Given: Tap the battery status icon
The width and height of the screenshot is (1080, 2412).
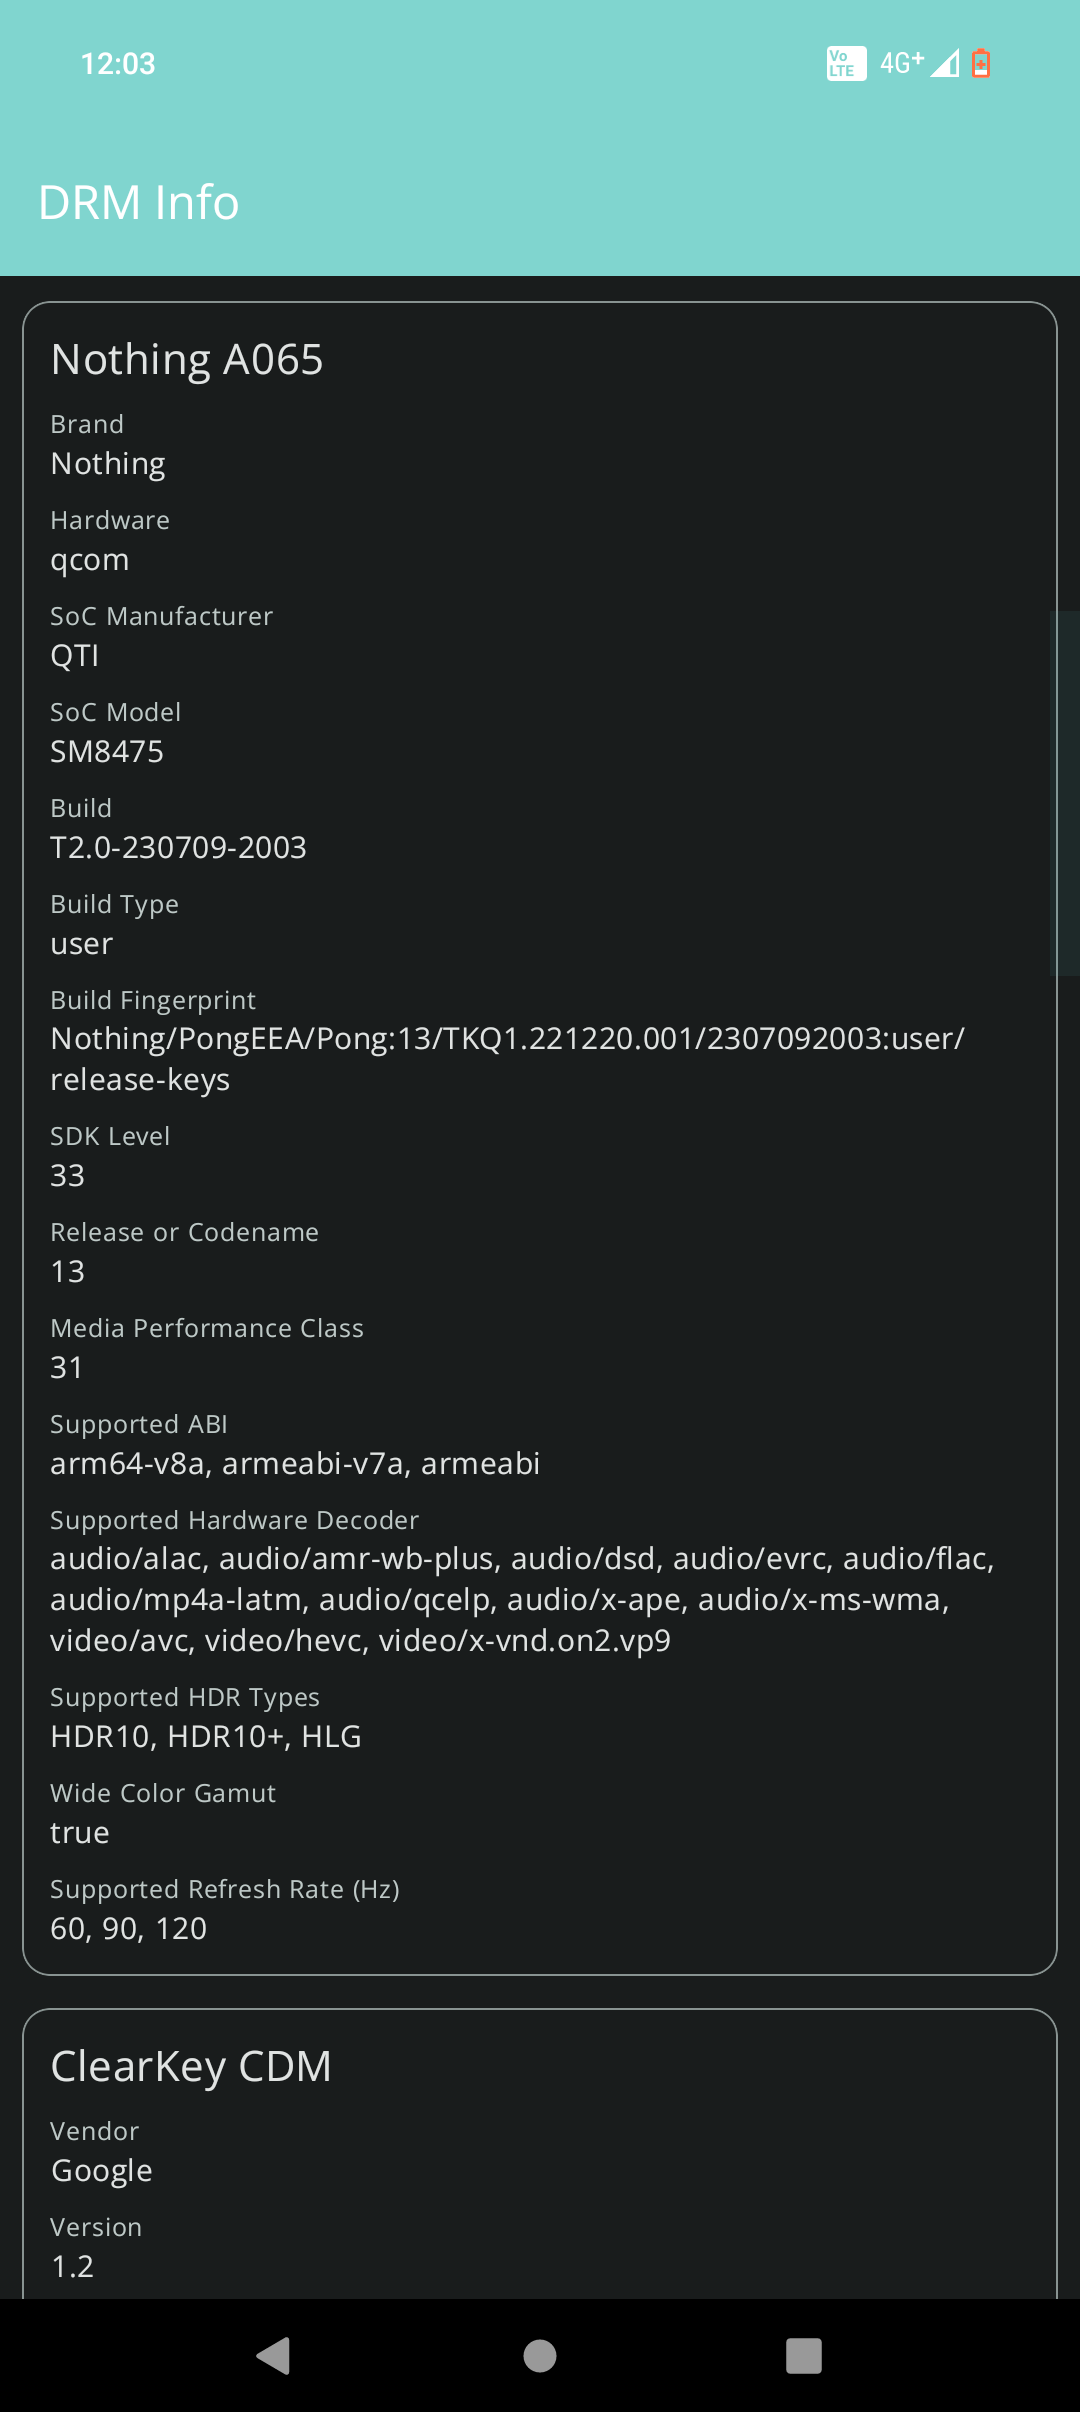Looking at the screenshot, I should (x=983, y=63).
